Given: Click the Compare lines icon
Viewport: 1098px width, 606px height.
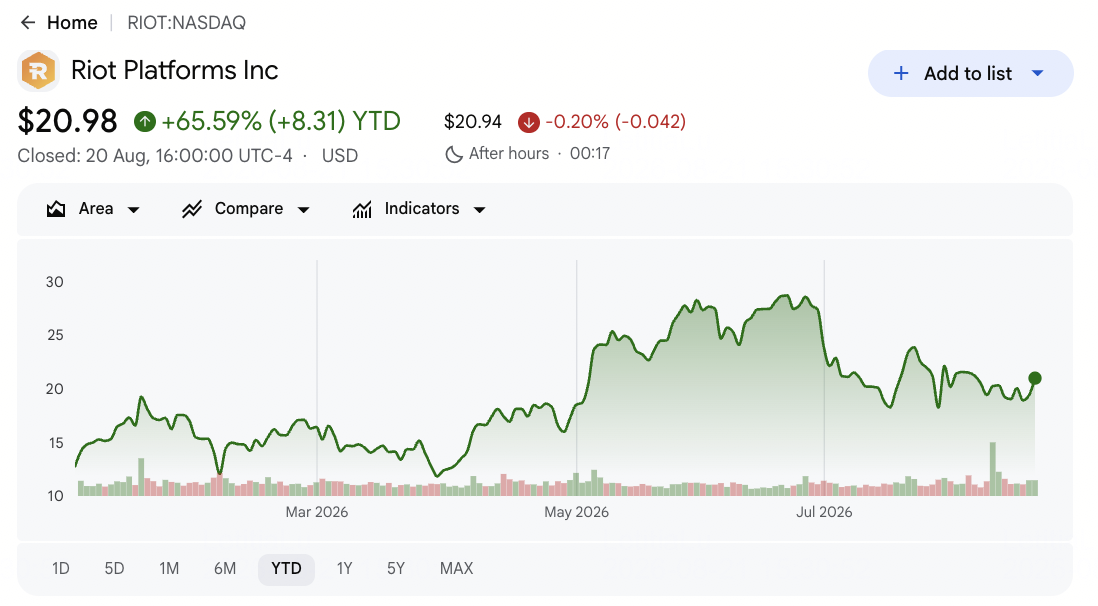Looking at the screenshot, I should [192, 209].
